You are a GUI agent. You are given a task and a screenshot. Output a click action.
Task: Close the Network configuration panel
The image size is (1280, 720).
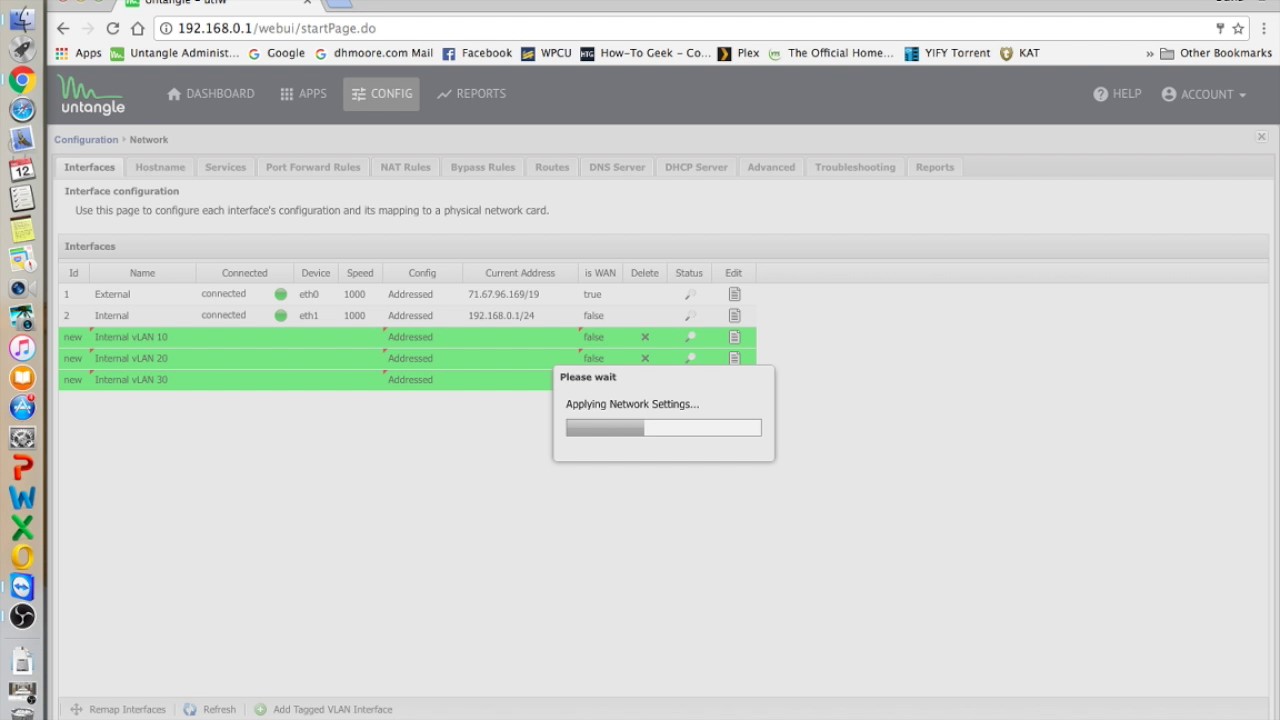(1261, 137)
